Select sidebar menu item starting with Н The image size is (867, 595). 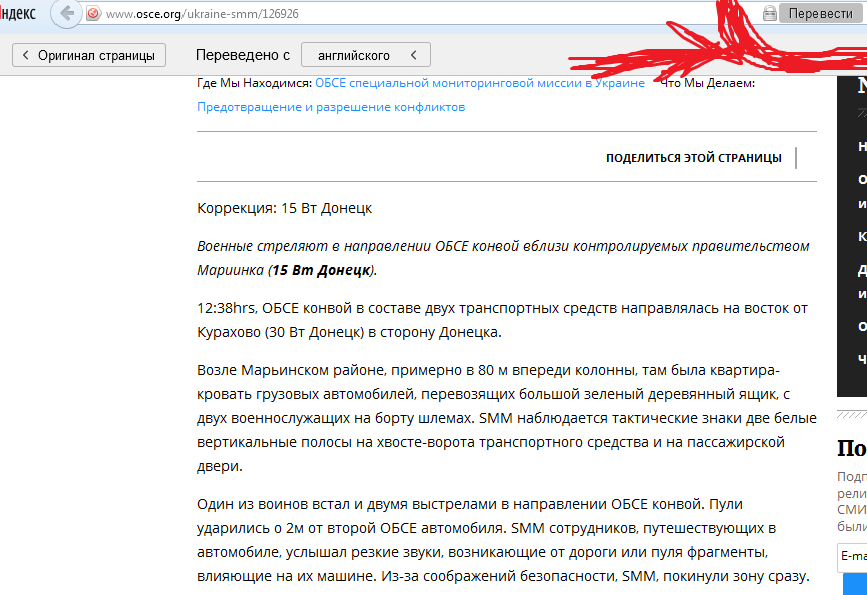861,146
